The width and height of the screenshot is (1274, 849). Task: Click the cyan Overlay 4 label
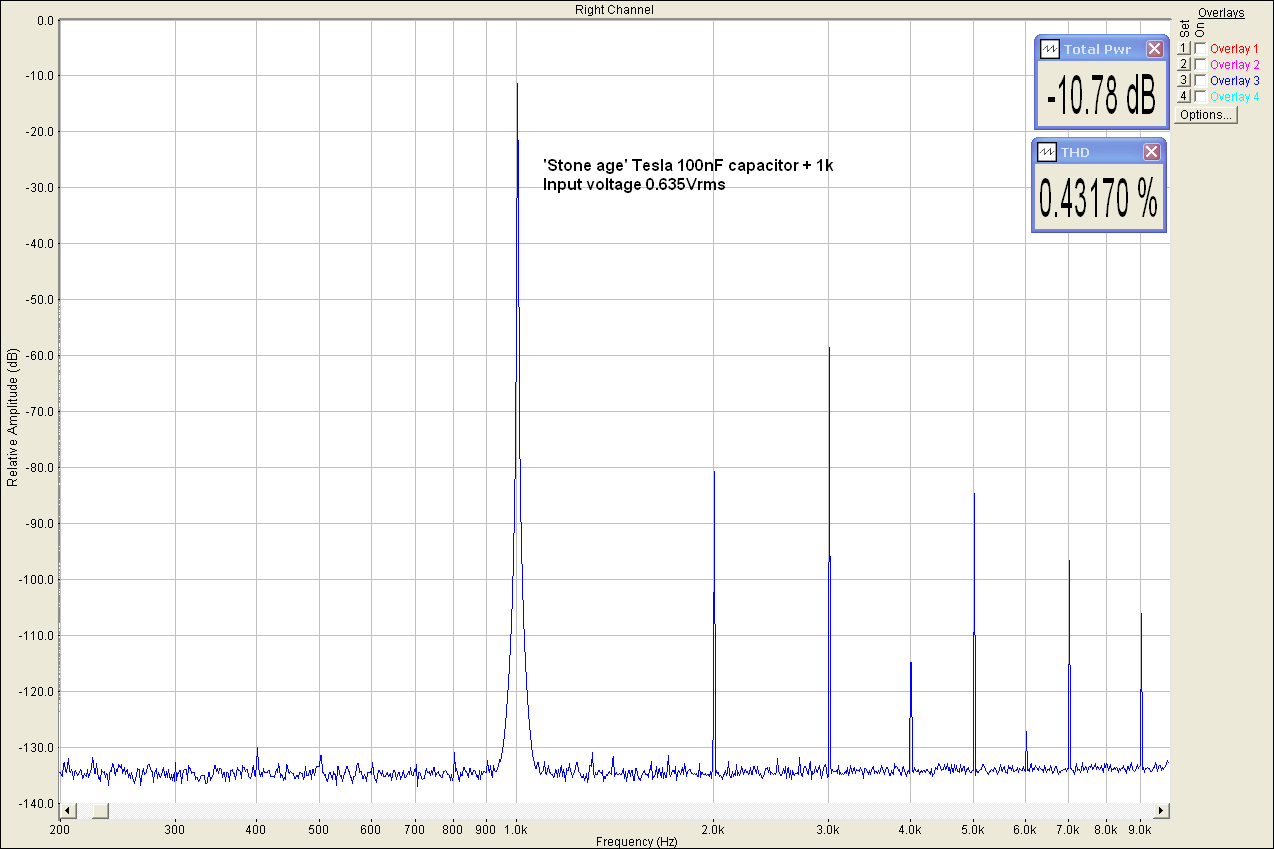click(1234, 96)
